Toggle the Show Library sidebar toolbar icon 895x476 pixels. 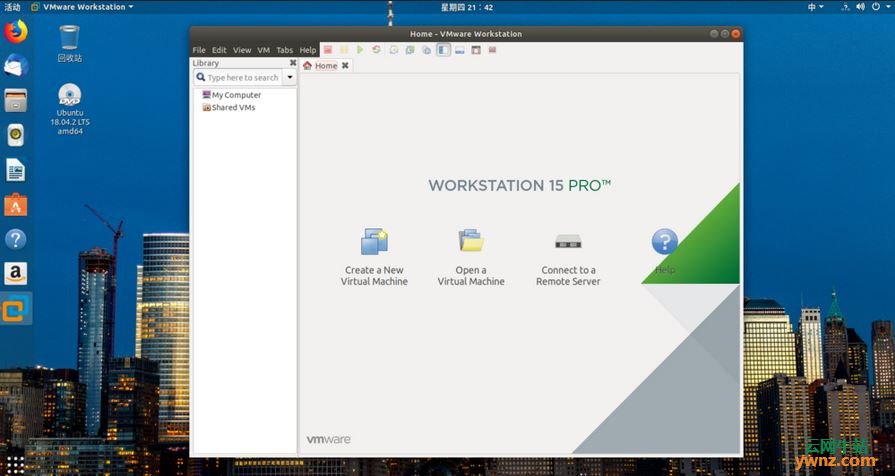click(x=444, y=50)
